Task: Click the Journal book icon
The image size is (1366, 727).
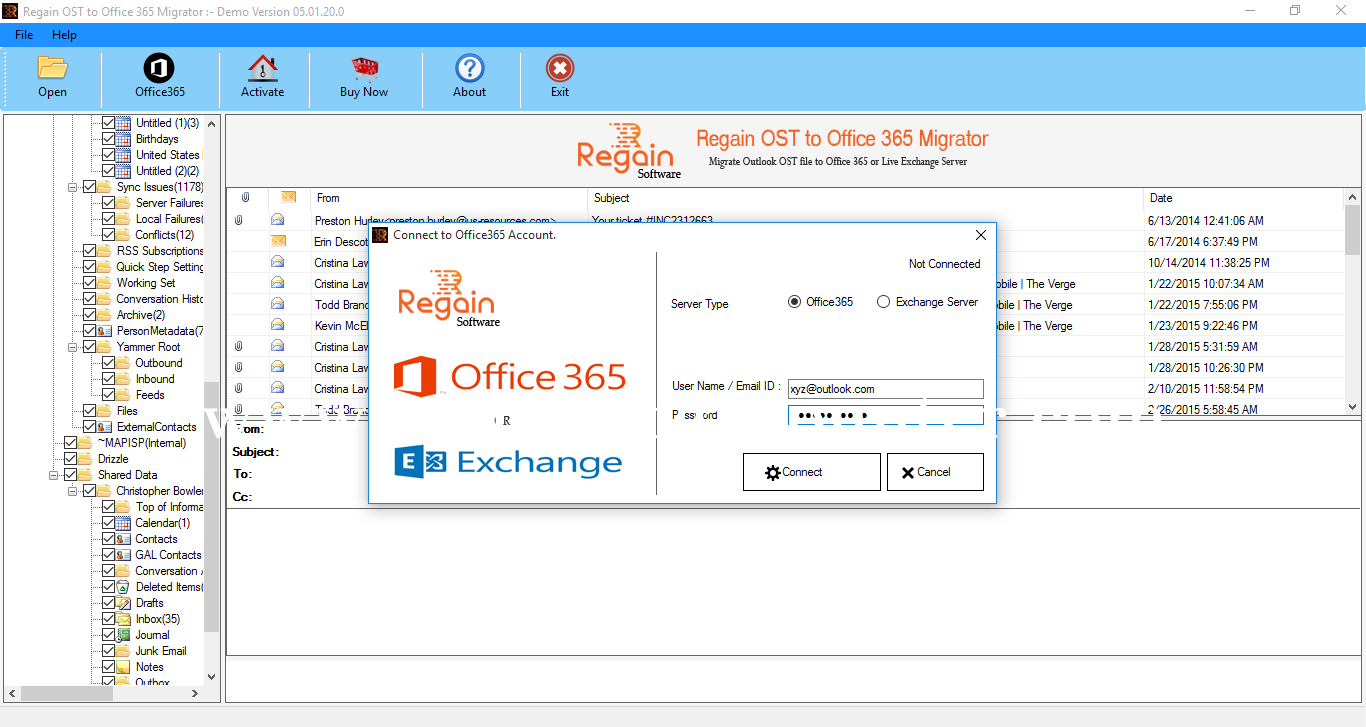Action: [124, 635]
